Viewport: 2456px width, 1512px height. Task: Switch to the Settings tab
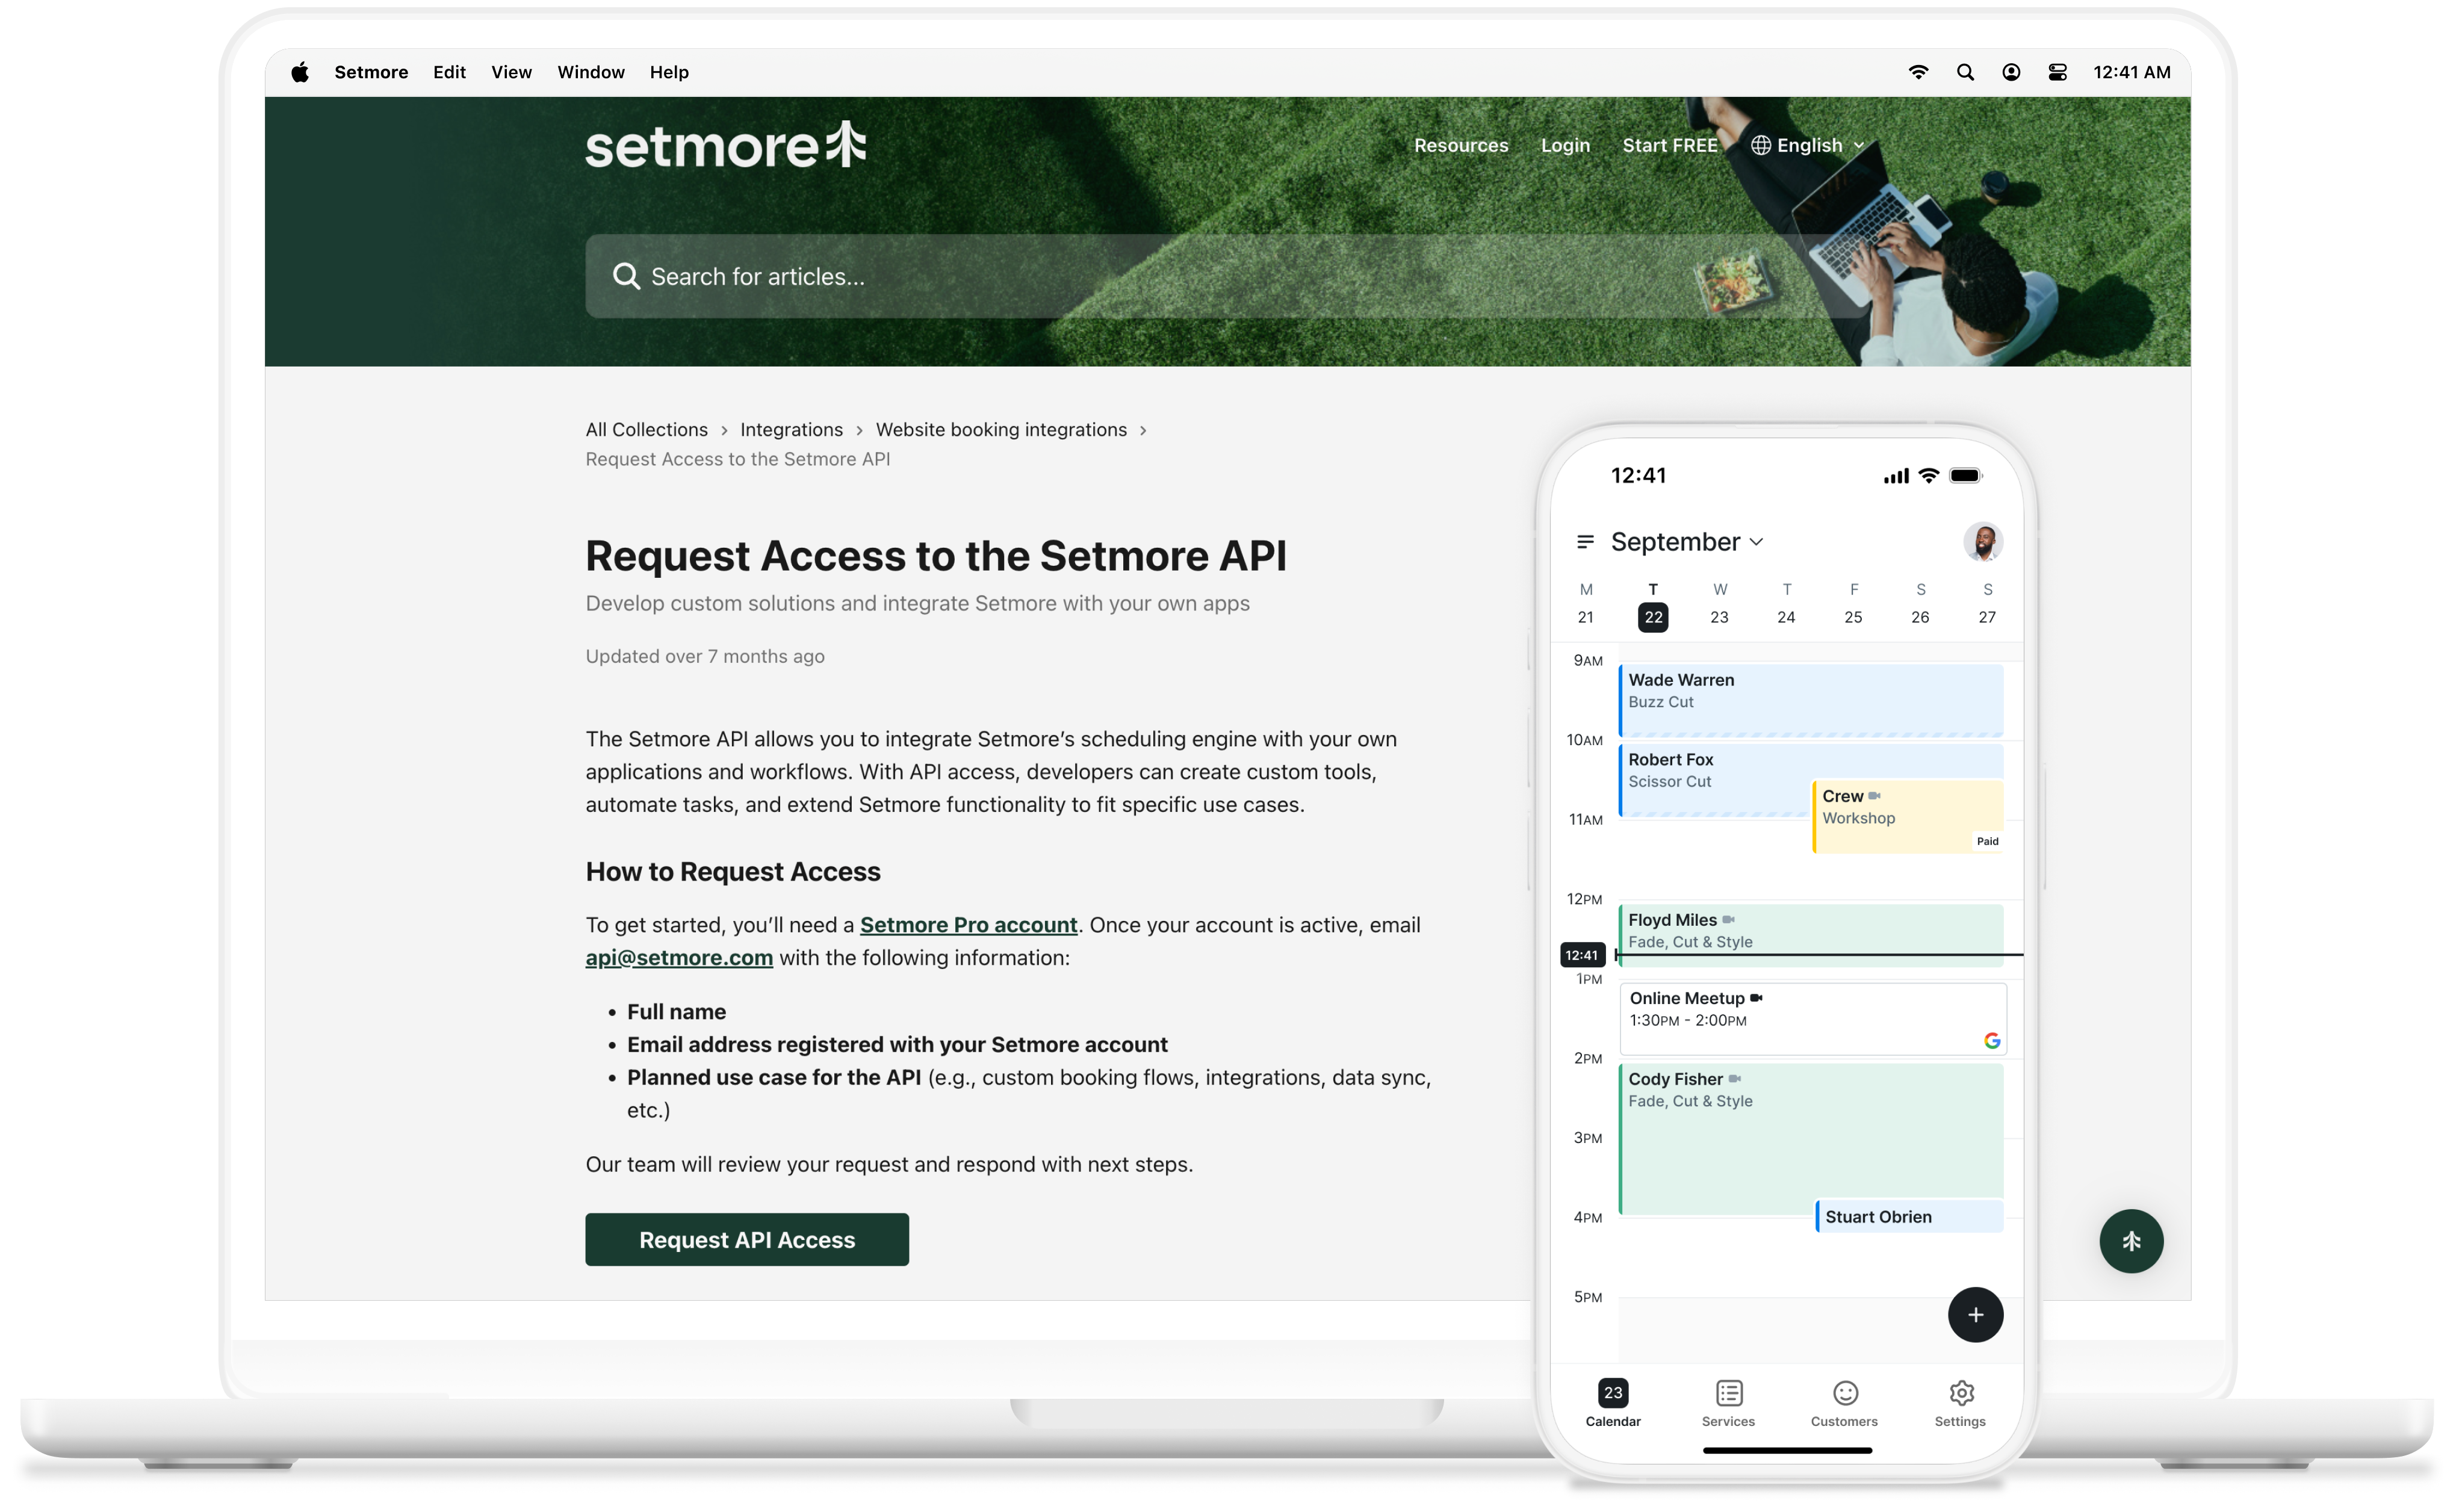click(x=1960, y=1403)
